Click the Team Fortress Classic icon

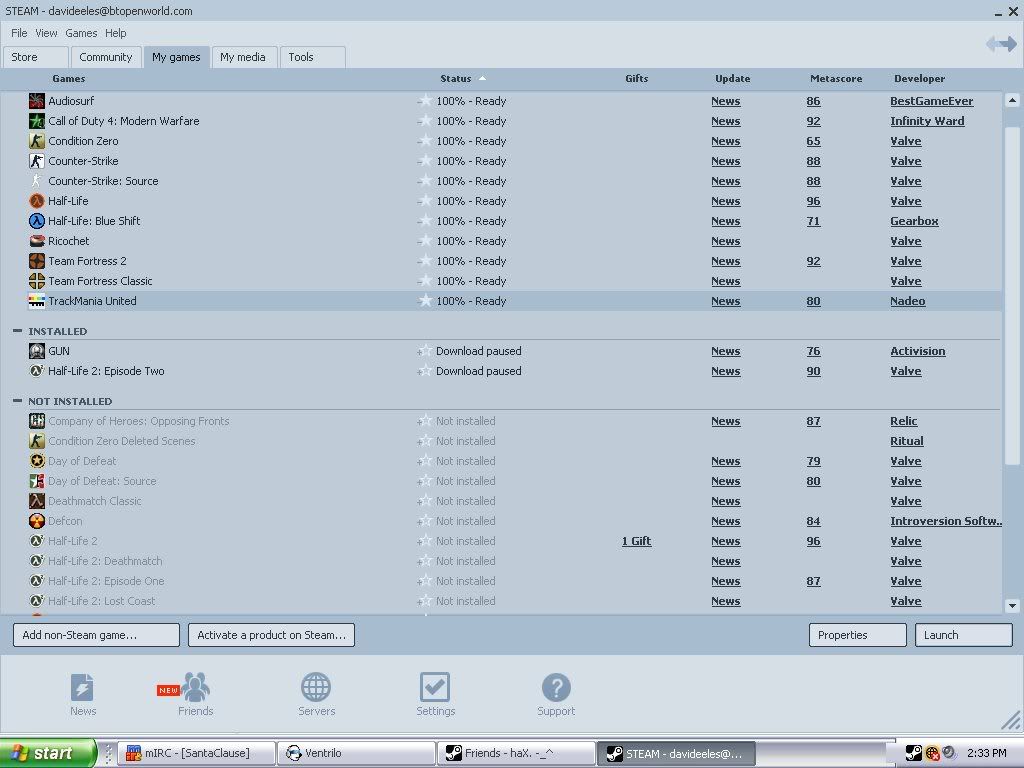[37, 281]
